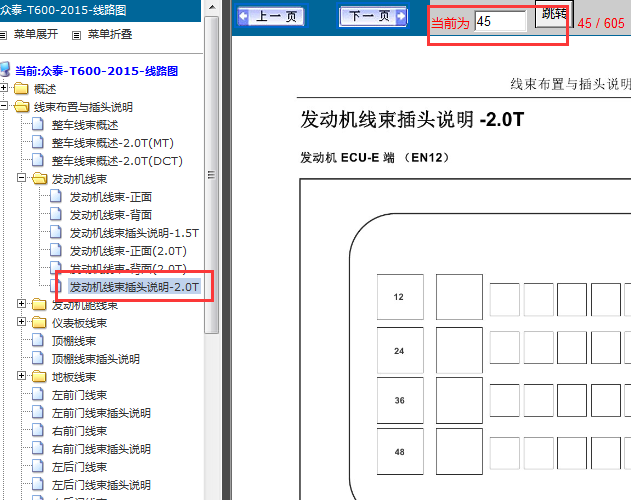Open 整车线束概述-2.0T(MT) document
The width and height of the screenshot is (631, 500).
point(113,143)
